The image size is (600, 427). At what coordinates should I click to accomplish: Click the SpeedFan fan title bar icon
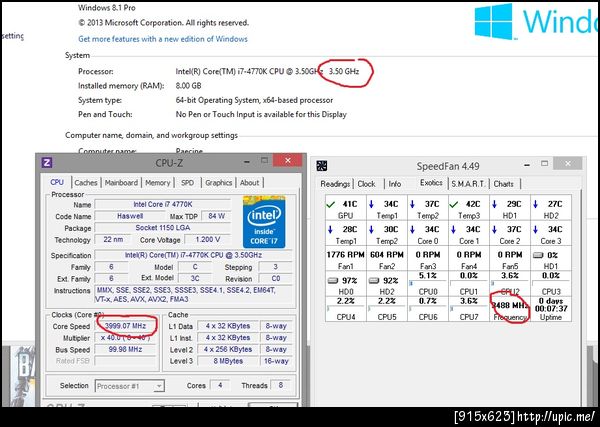click(322, 166)
